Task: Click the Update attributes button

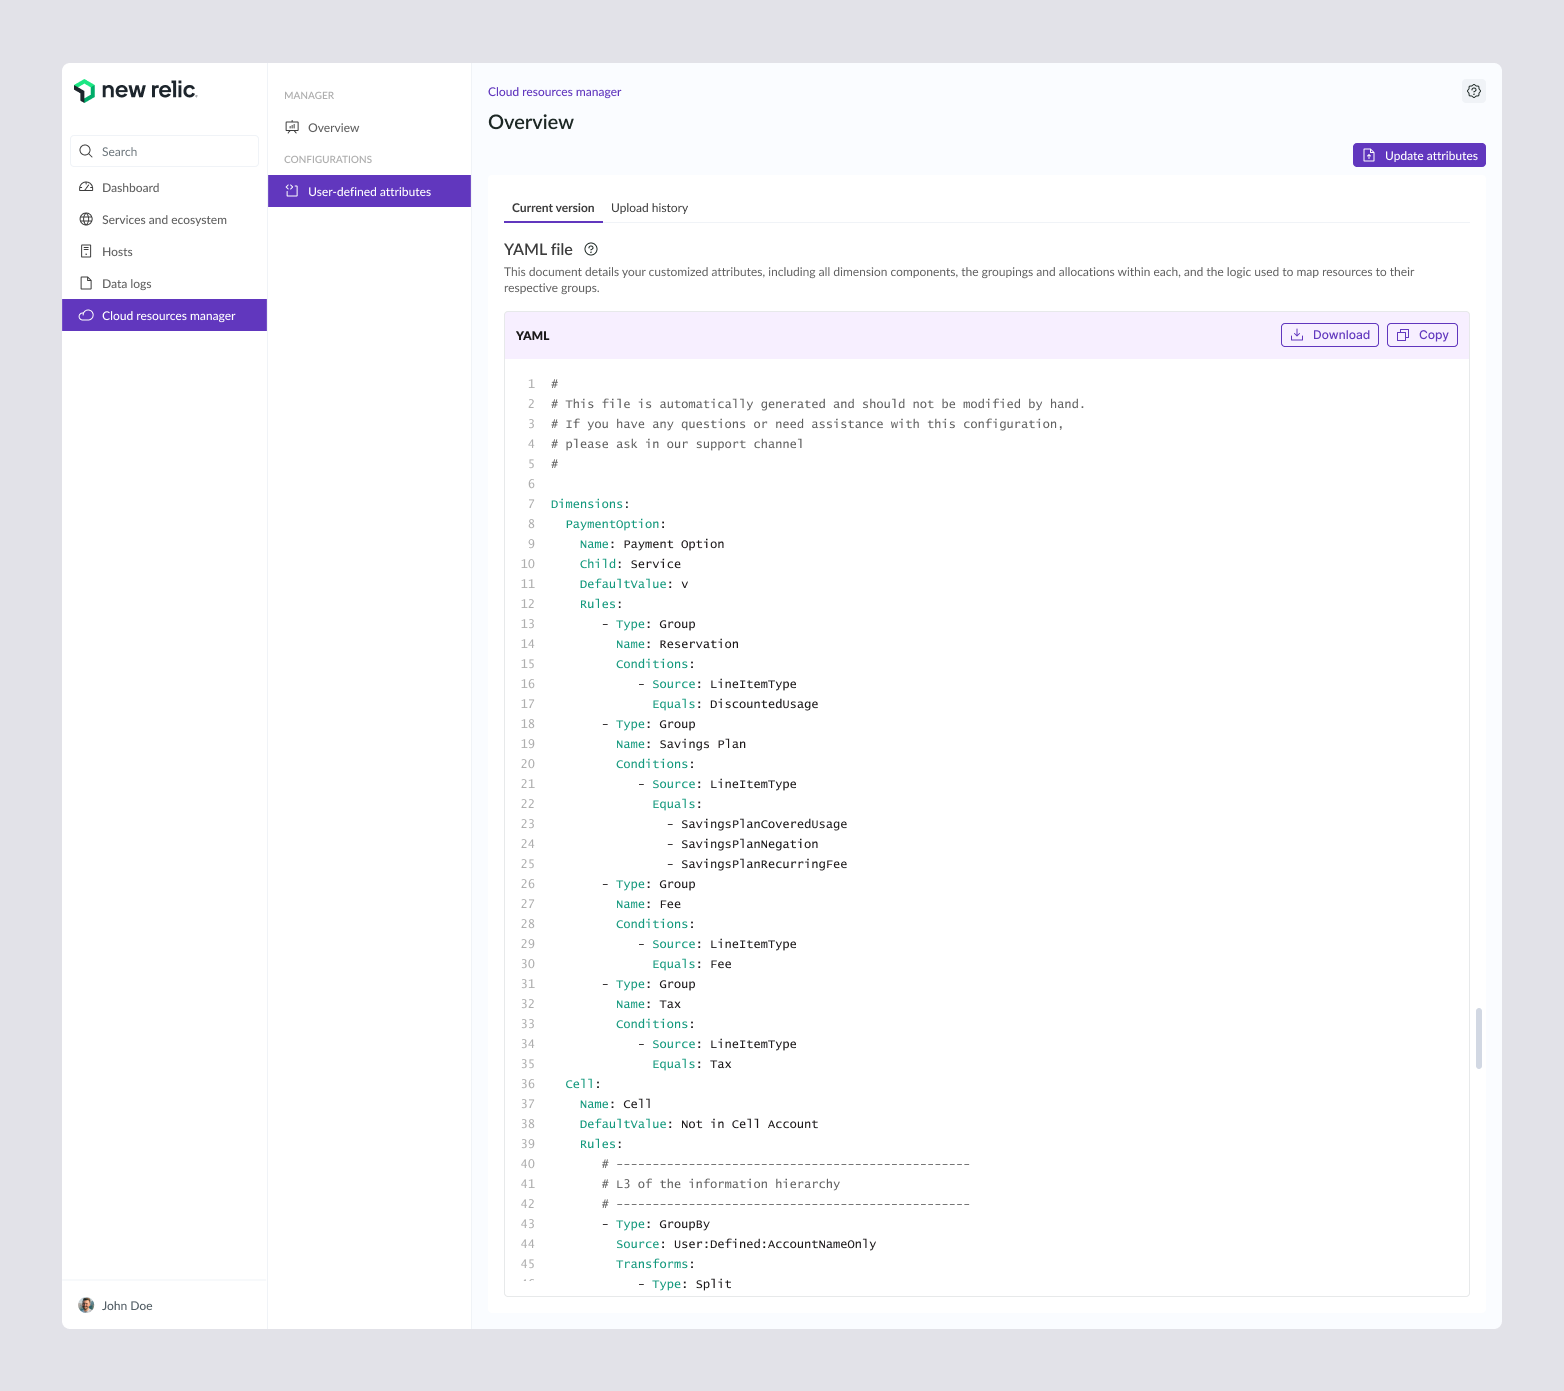Action: pos(1419,155)
